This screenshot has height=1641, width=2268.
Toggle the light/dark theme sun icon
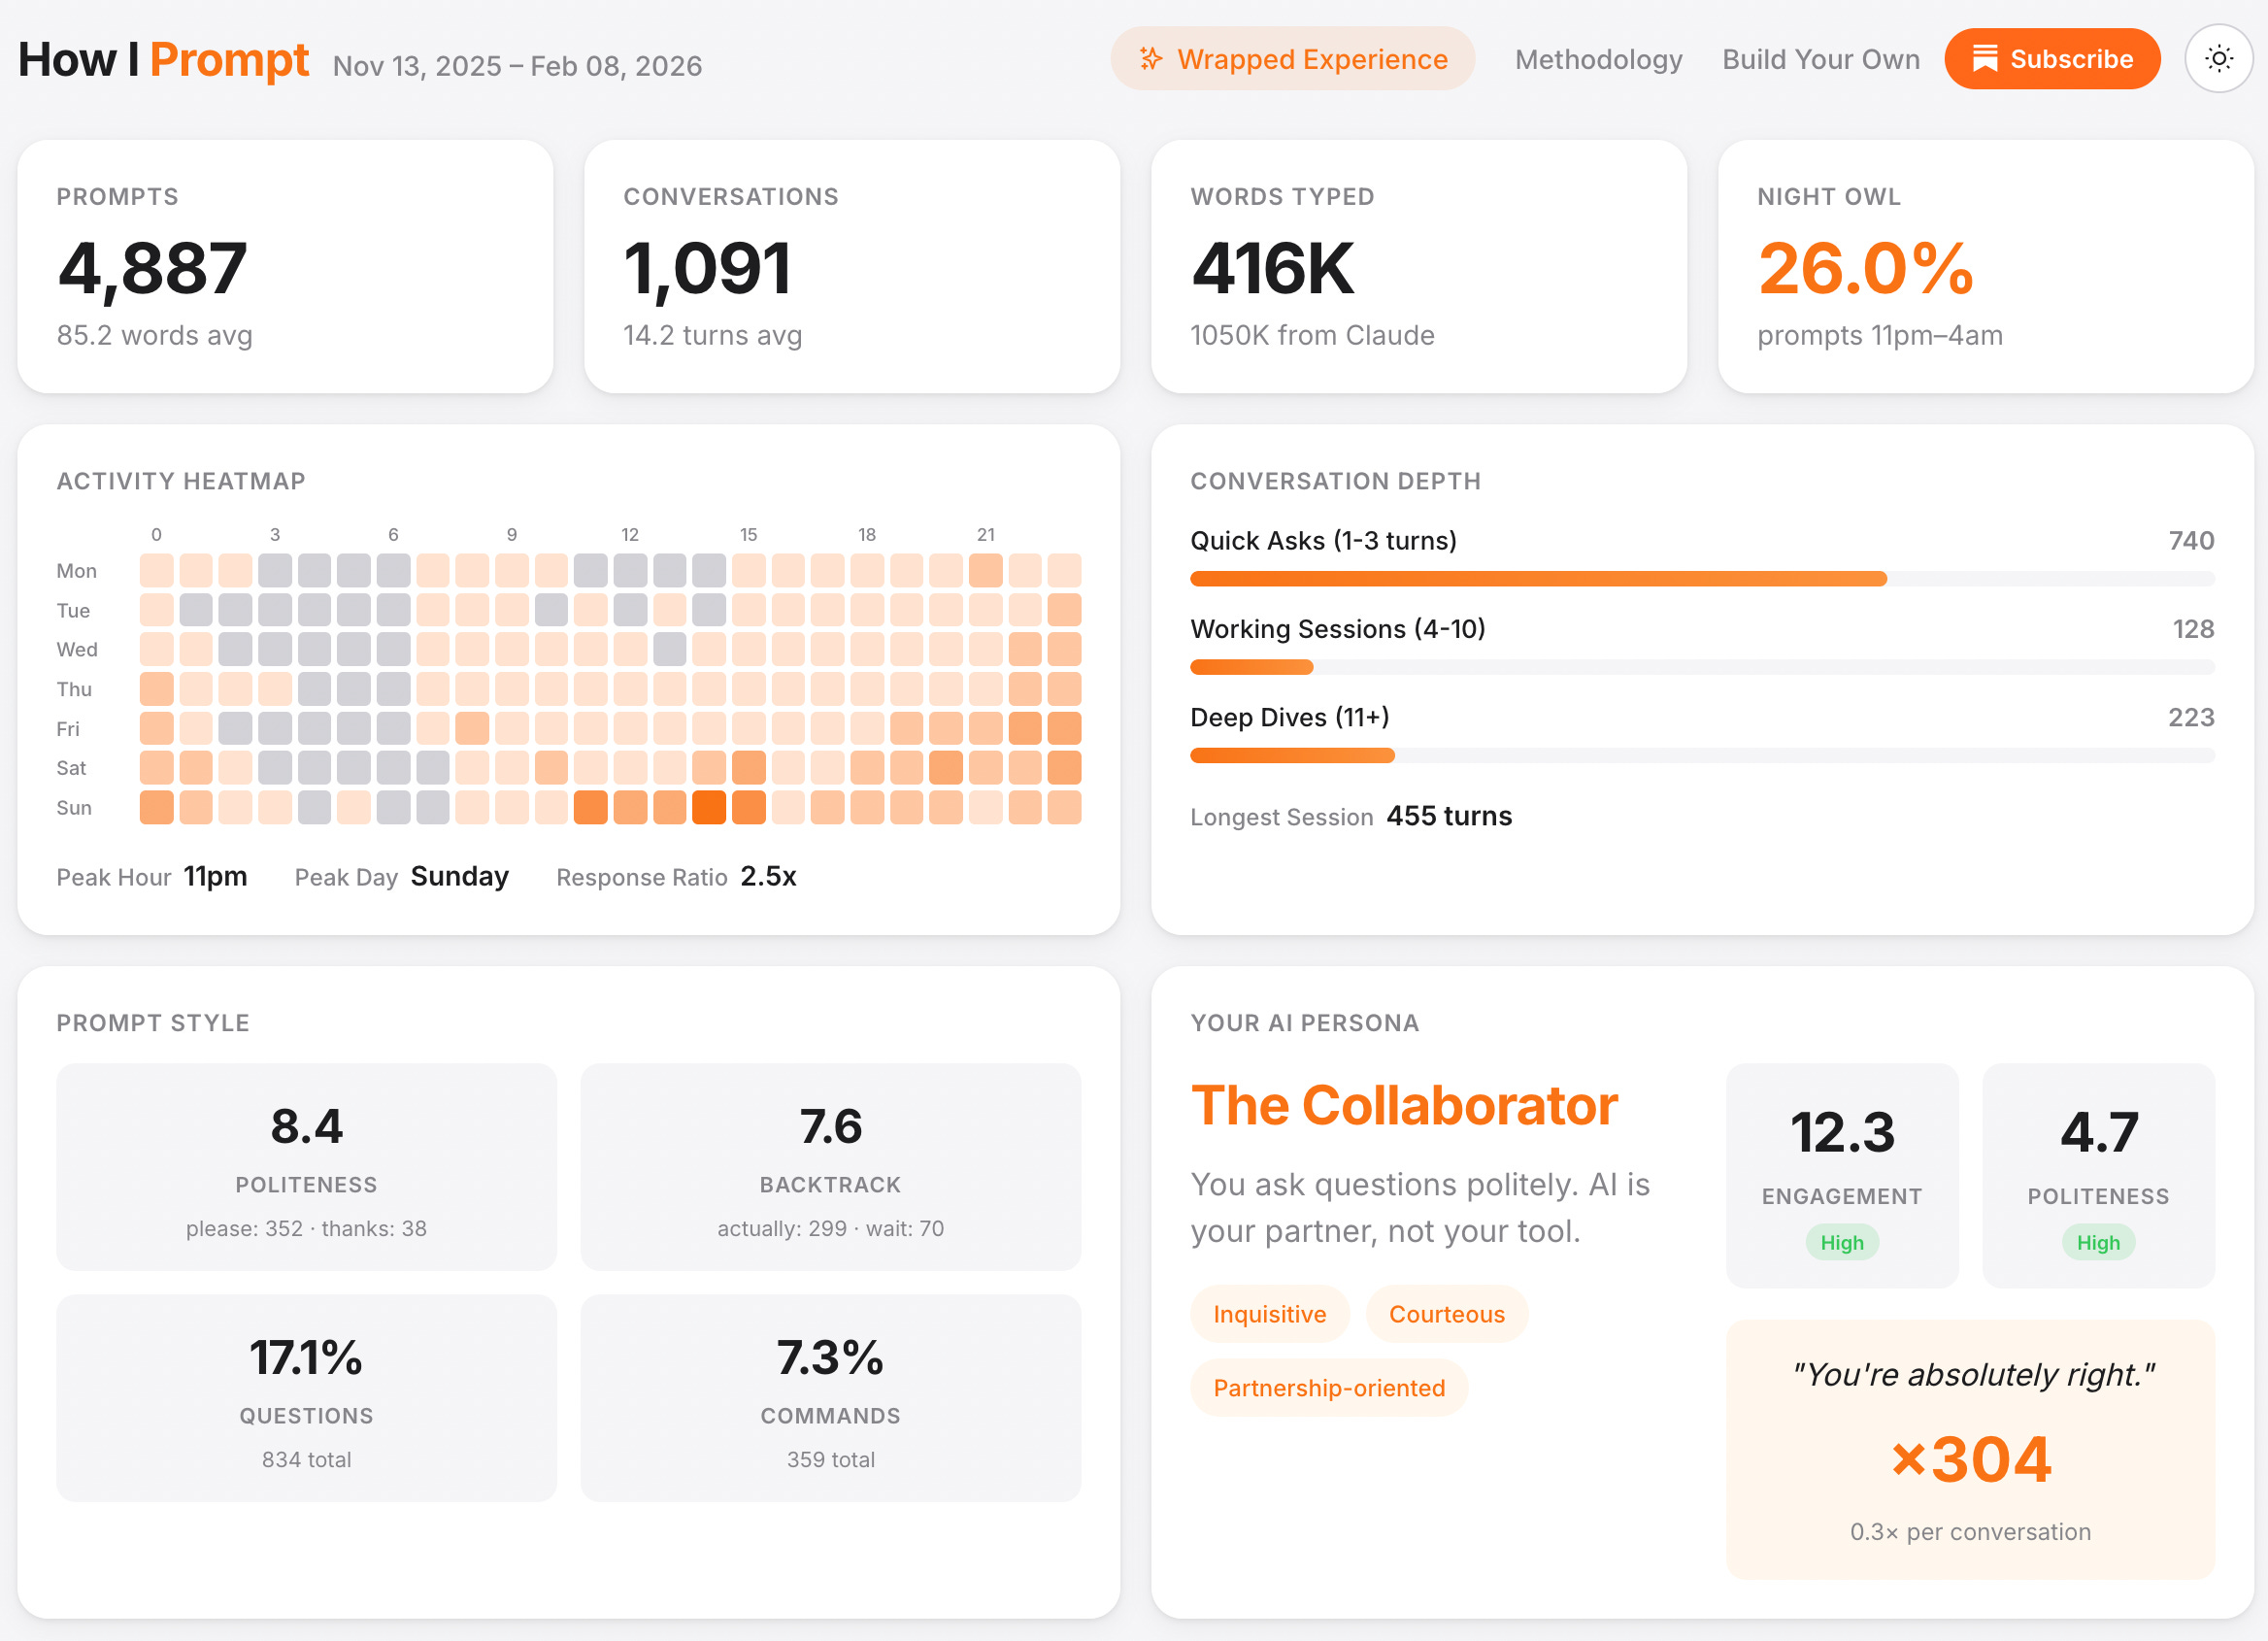[2218, 59]
